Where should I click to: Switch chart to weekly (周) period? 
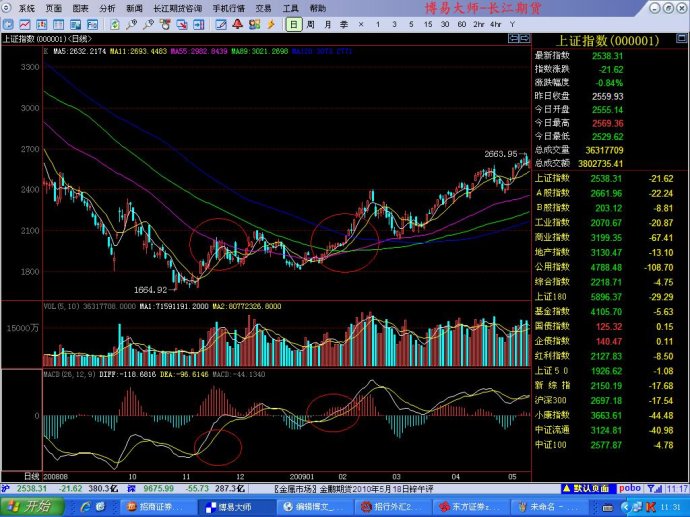(311, 24)
